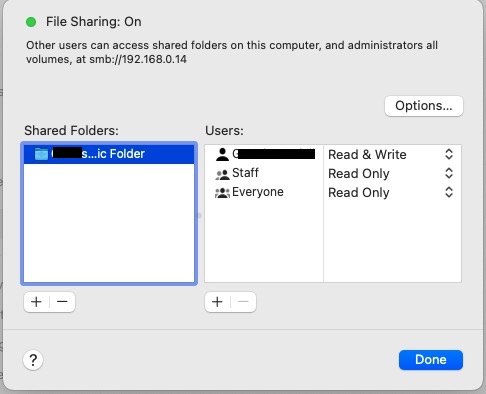Add a shared folder with the plus button
The image size is (486, 394).
pyautogui.click(x=36, y=302)
